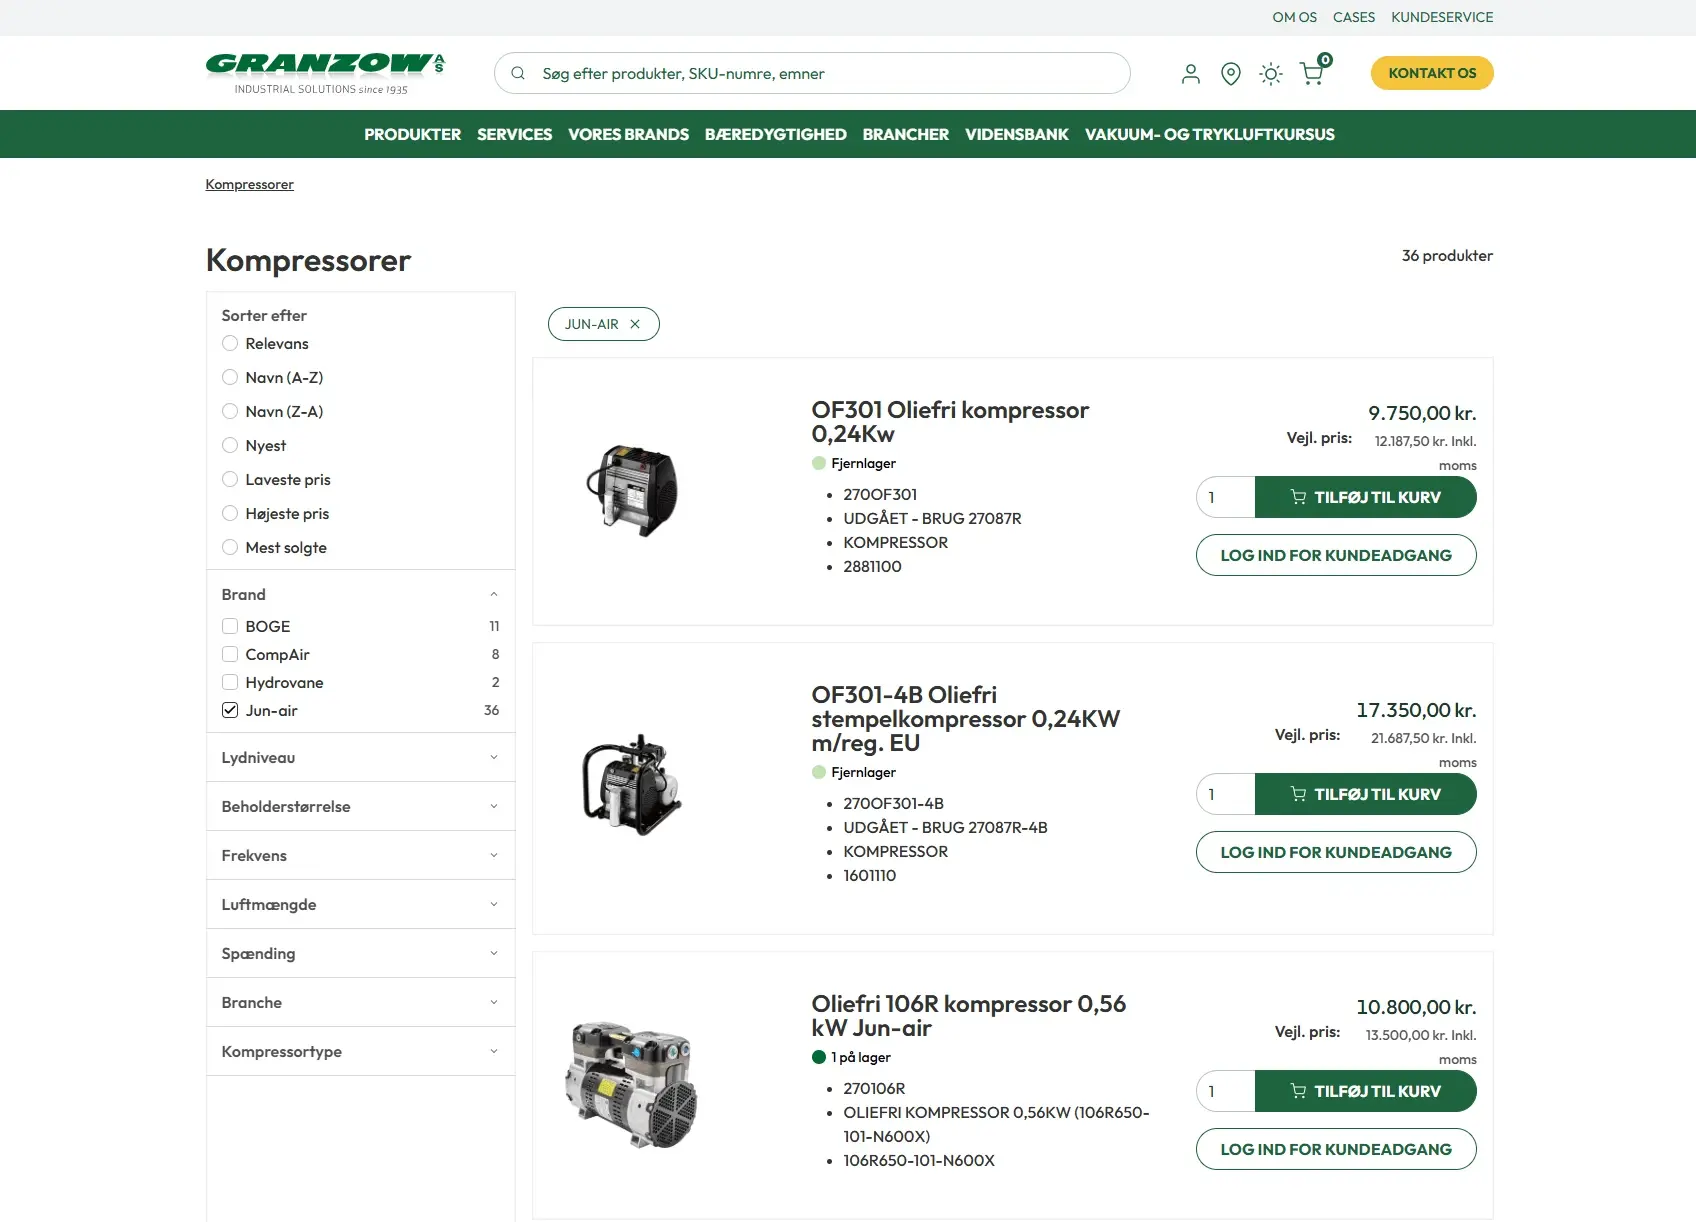Open the SERVICES menu

tap(514, 134)
